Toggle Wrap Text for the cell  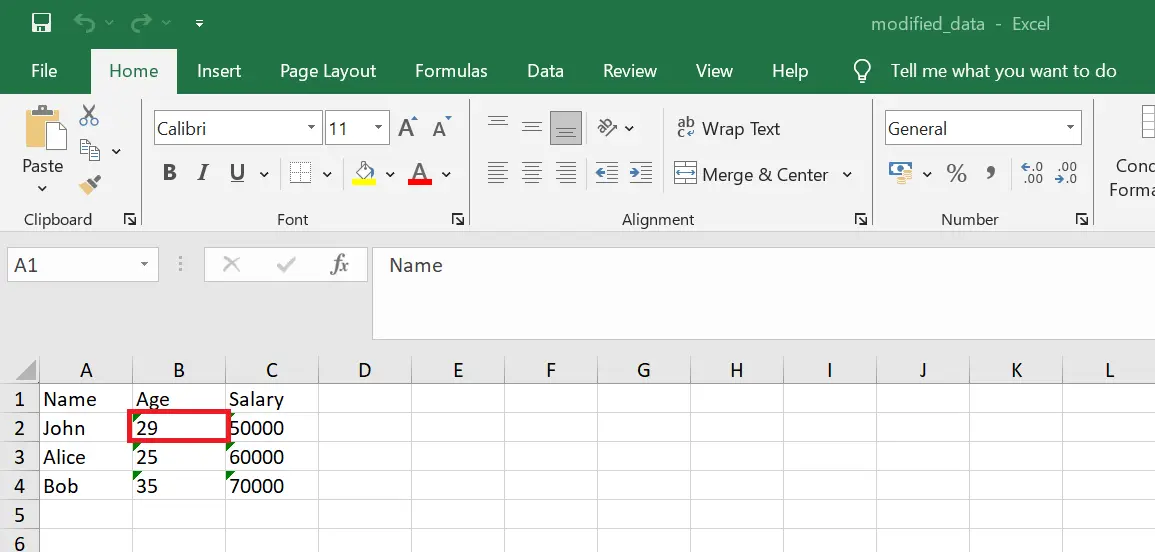coord(728,129)
